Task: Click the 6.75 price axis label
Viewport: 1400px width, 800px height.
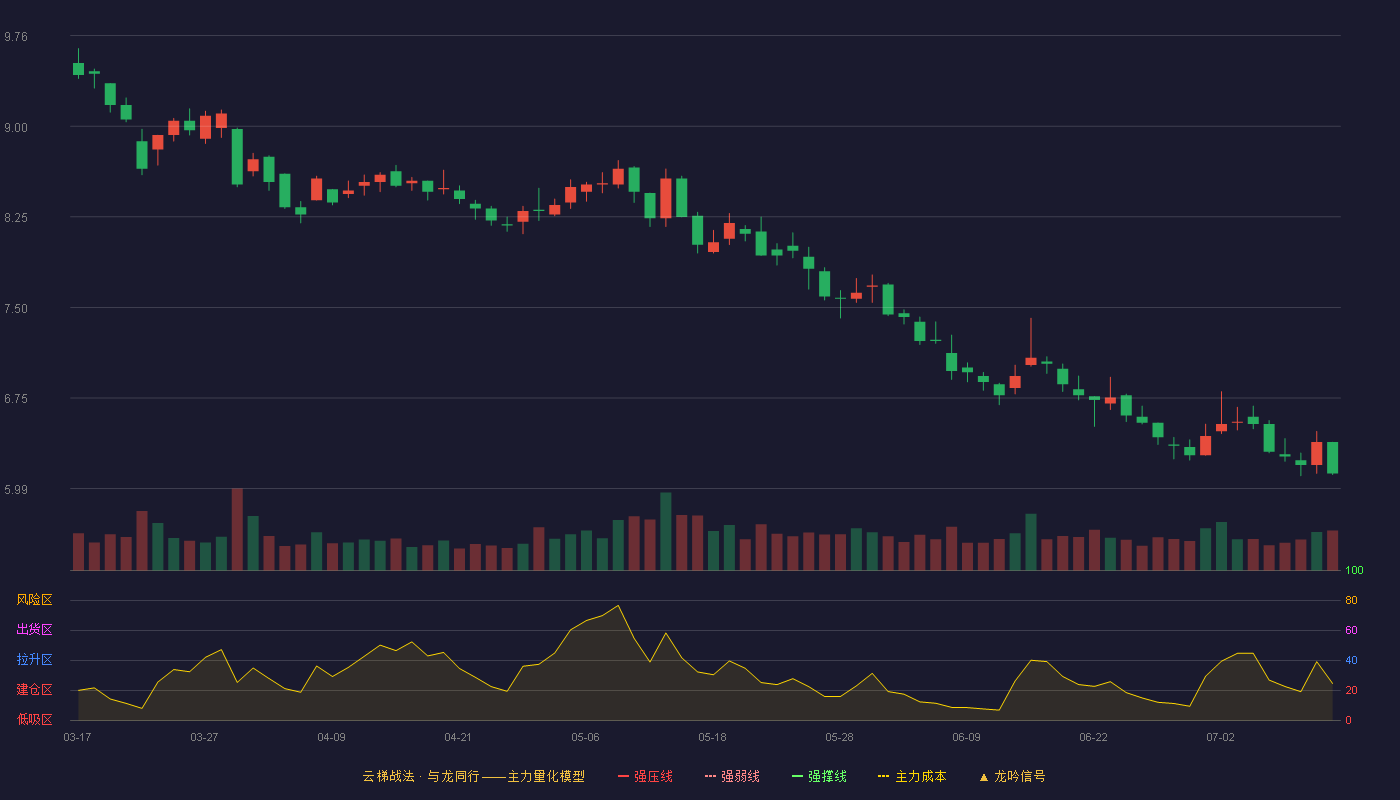Action: 16,399
